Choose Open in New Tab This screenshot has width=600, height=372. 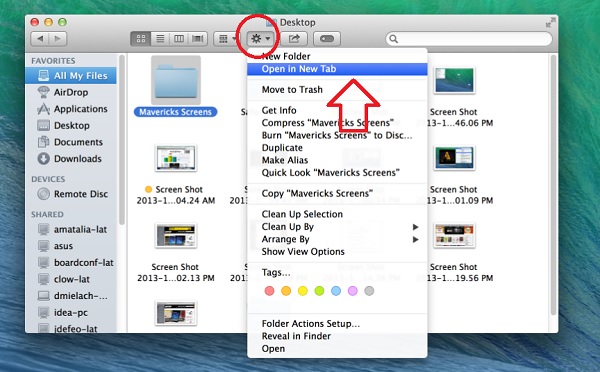pyautogui.click(x=337, y=69)
